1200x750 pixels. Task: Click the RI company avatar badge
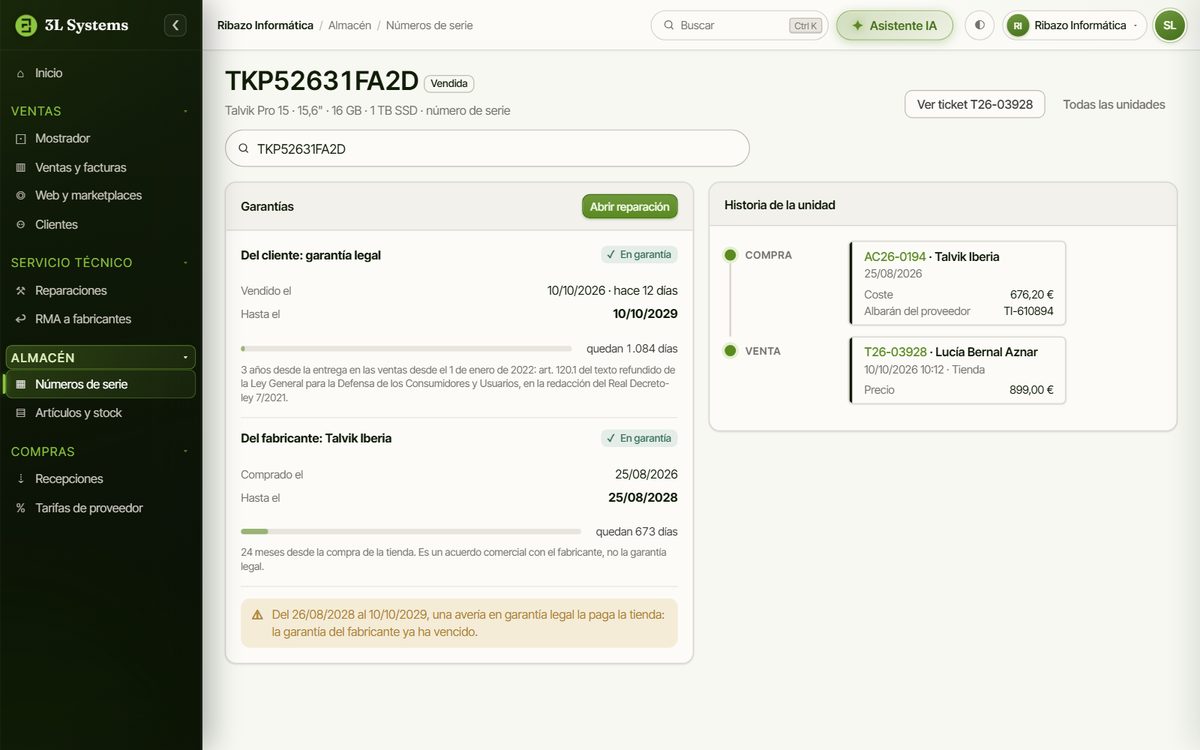pyautogui.click(x=1018, y=25)
